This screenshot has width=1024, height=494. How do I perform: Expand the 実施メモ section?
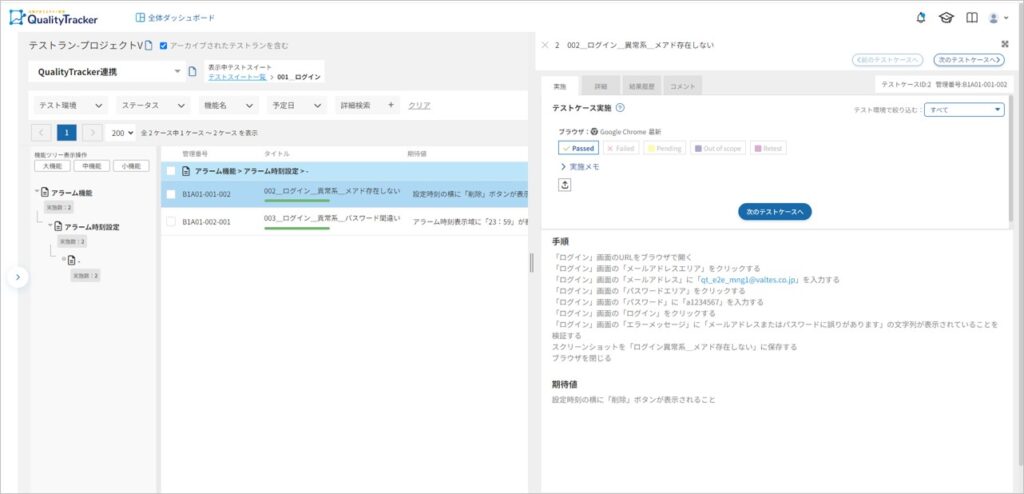tap(579, 167)
